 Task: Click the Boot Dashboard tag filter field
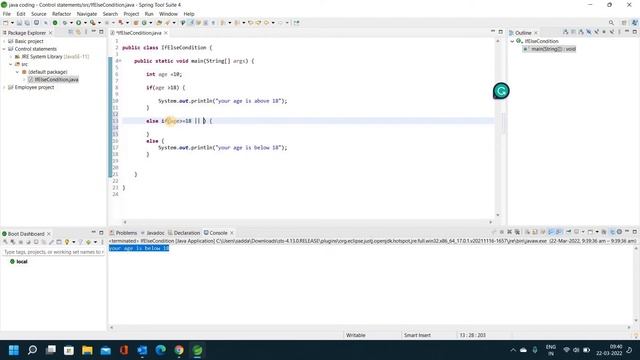click(x=53, y=252)
